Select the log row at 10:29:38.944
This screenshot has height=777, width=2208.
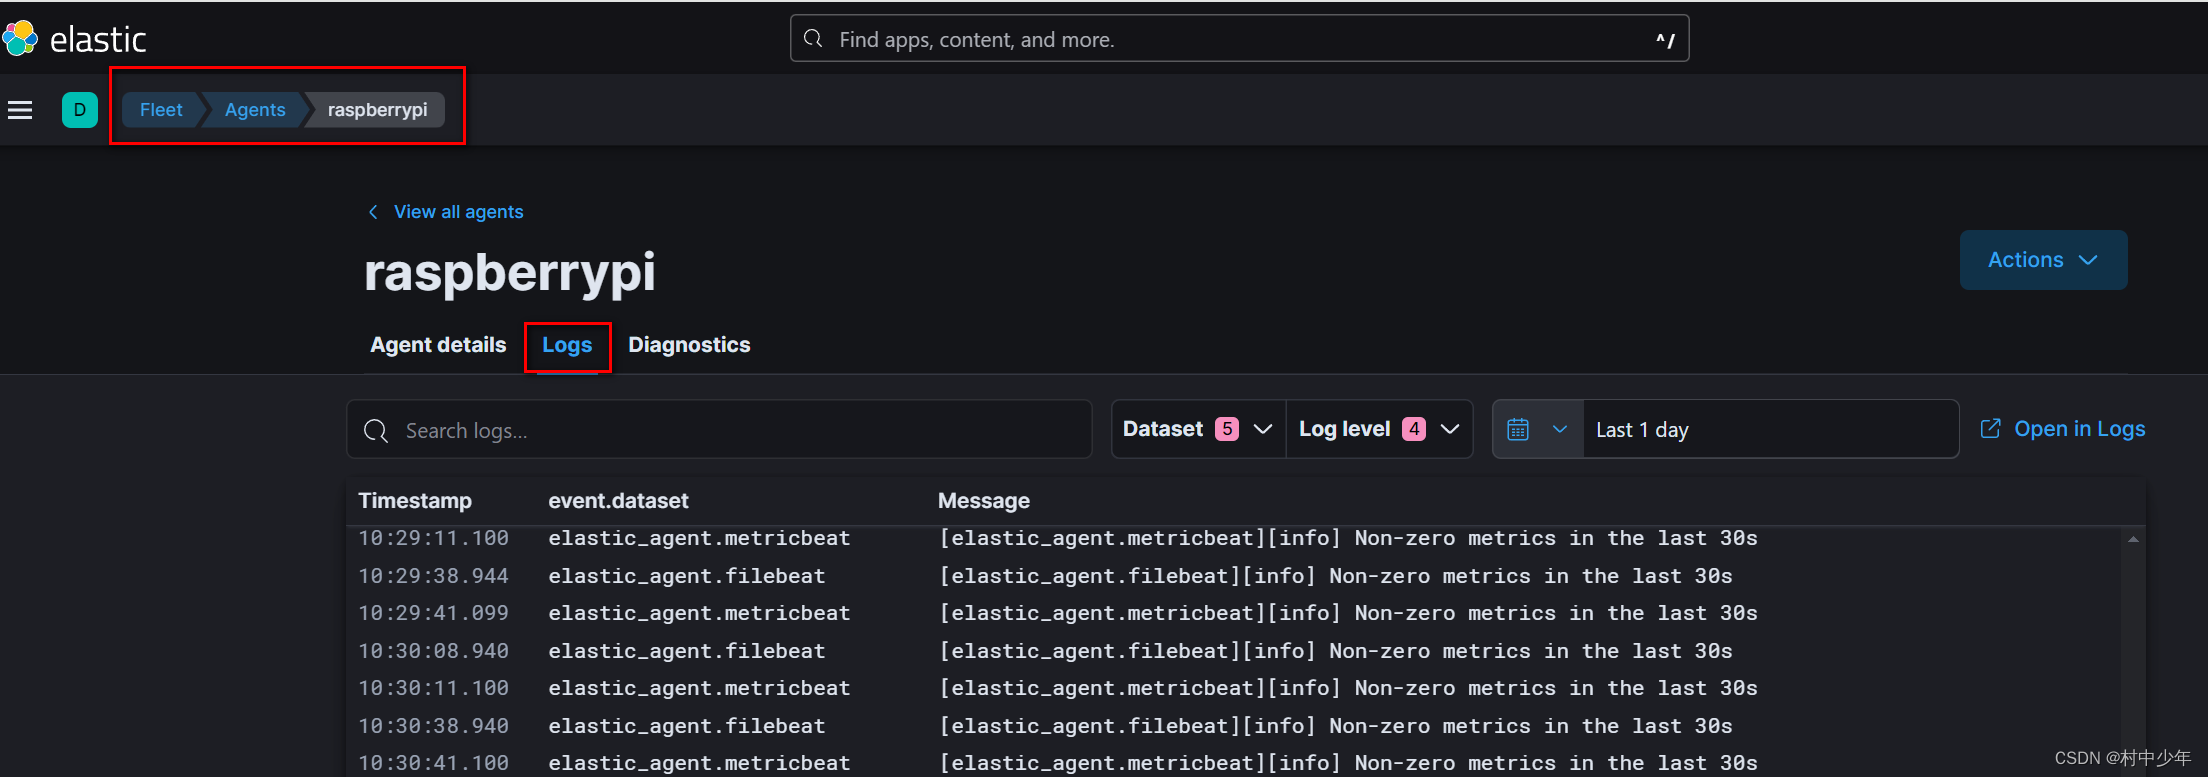point(1235,576)
